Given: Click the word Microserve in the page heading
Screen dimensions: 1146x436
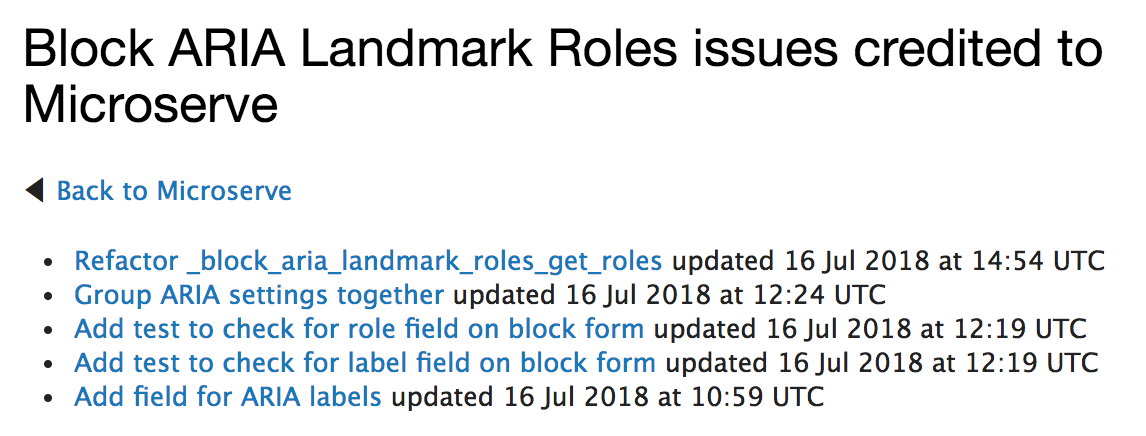Looking at the screenshot, I should [151, 105].
